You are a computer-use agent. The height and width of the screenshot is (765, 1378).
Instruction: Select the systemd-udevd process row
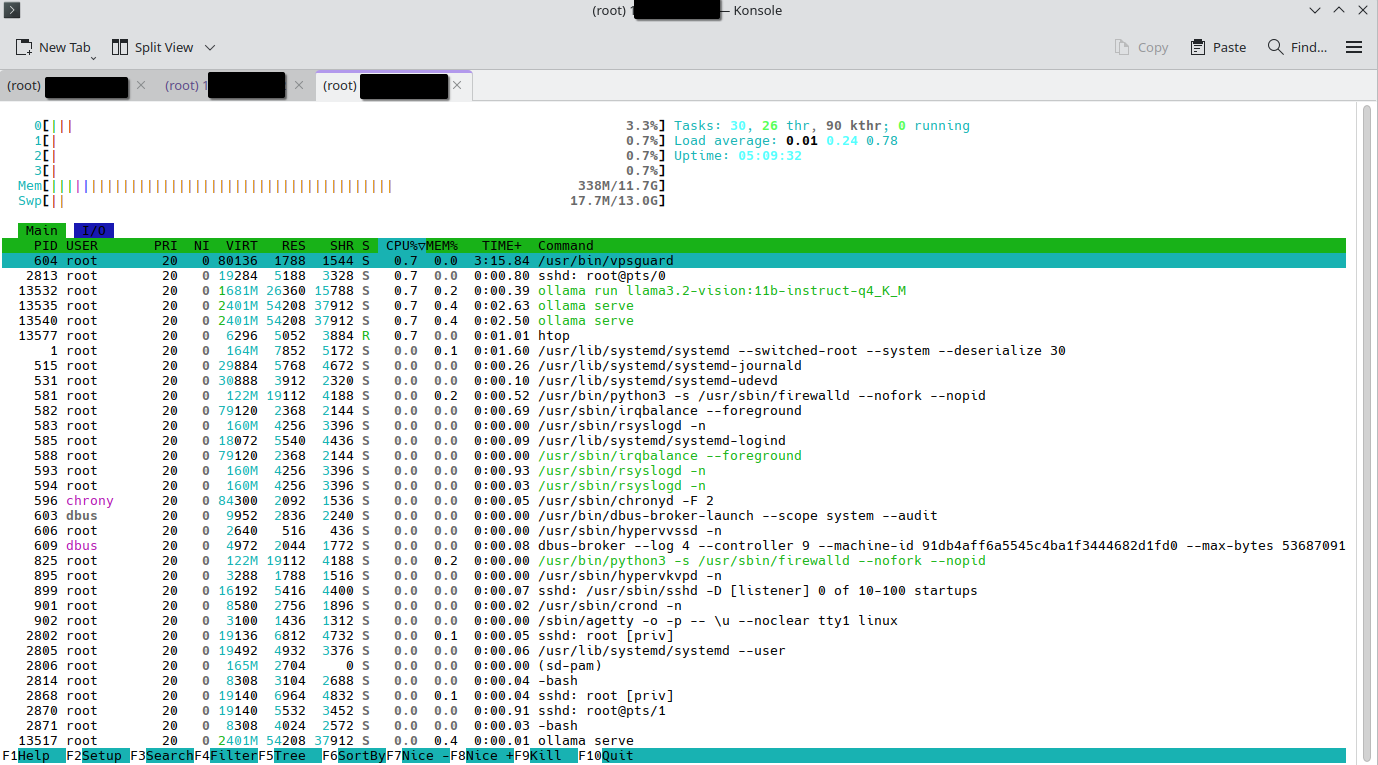point(674,381)
